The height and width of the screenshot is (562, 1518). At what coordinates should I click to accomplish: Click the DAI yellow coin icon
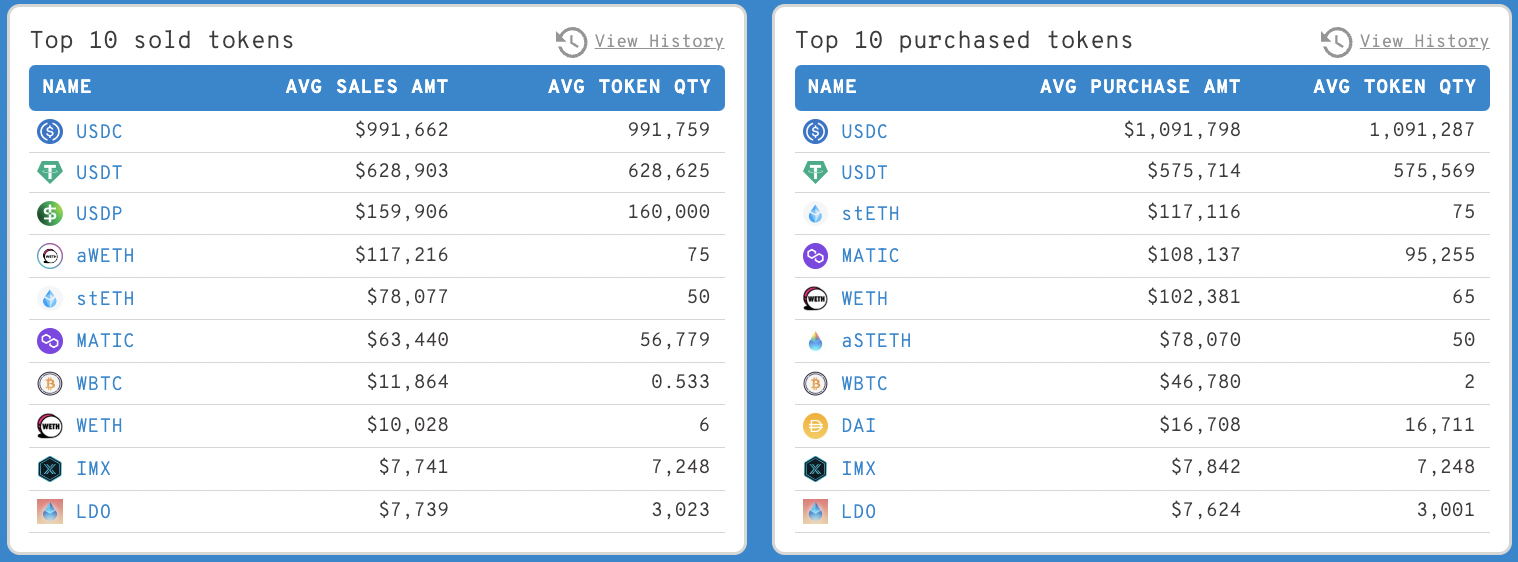(815, 426)
